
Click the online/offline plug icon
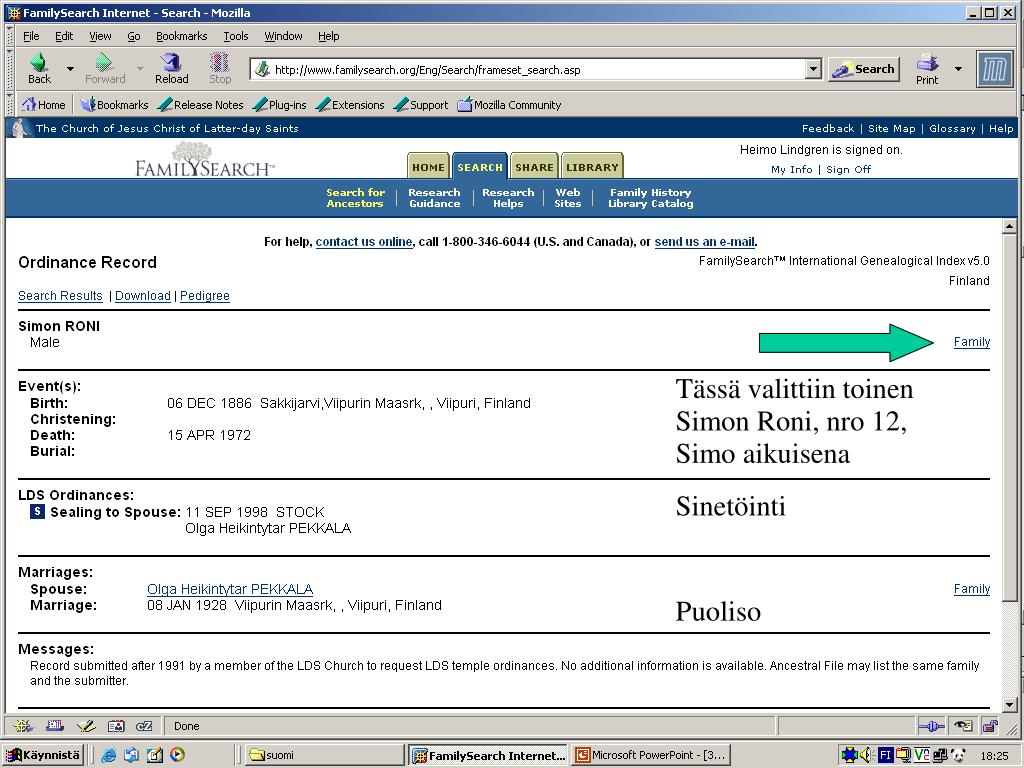(931, 726)
